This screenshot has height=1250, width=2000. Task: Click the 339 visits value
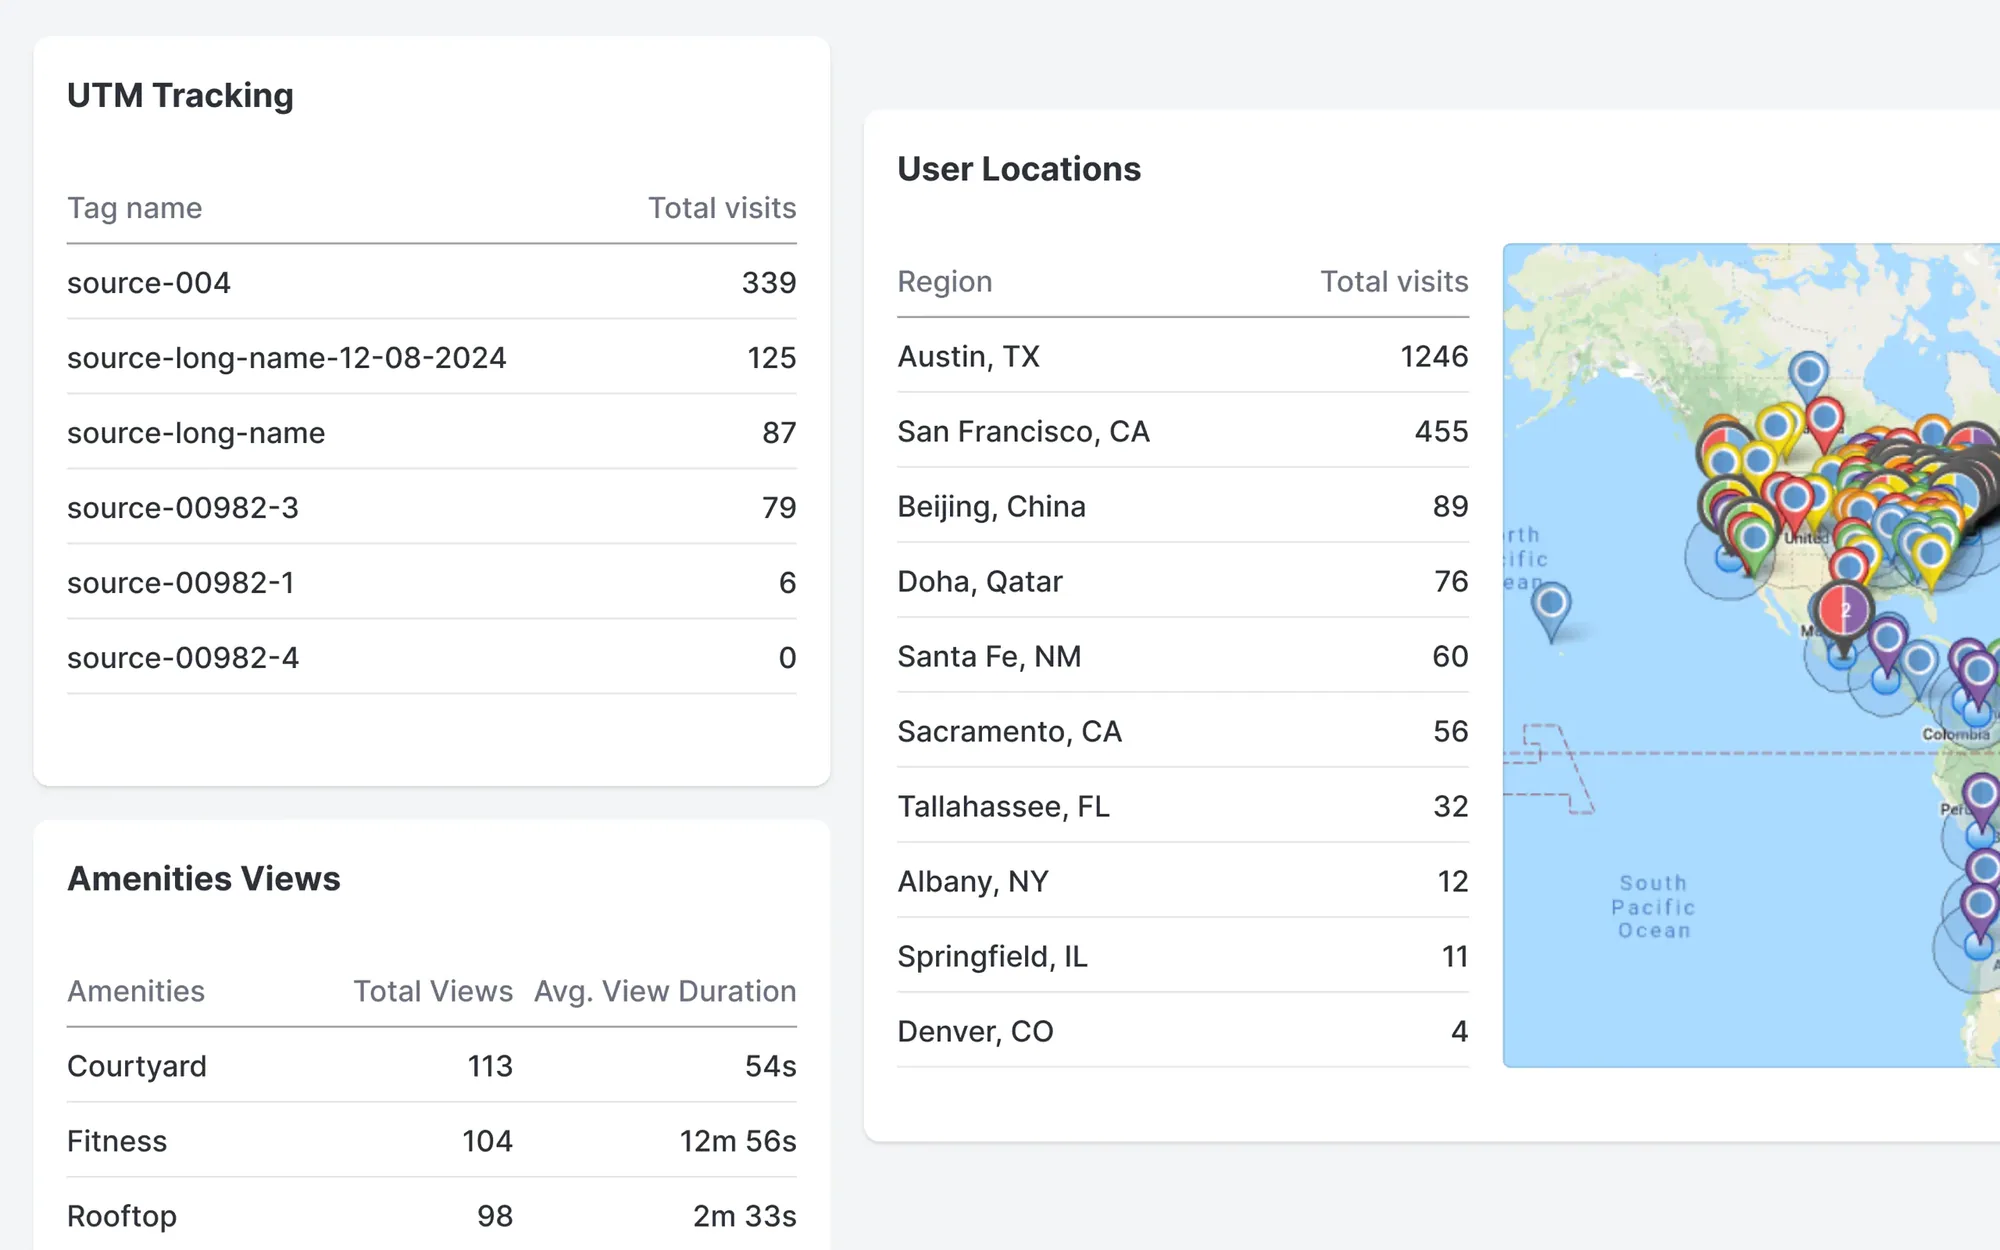(769, 283)
